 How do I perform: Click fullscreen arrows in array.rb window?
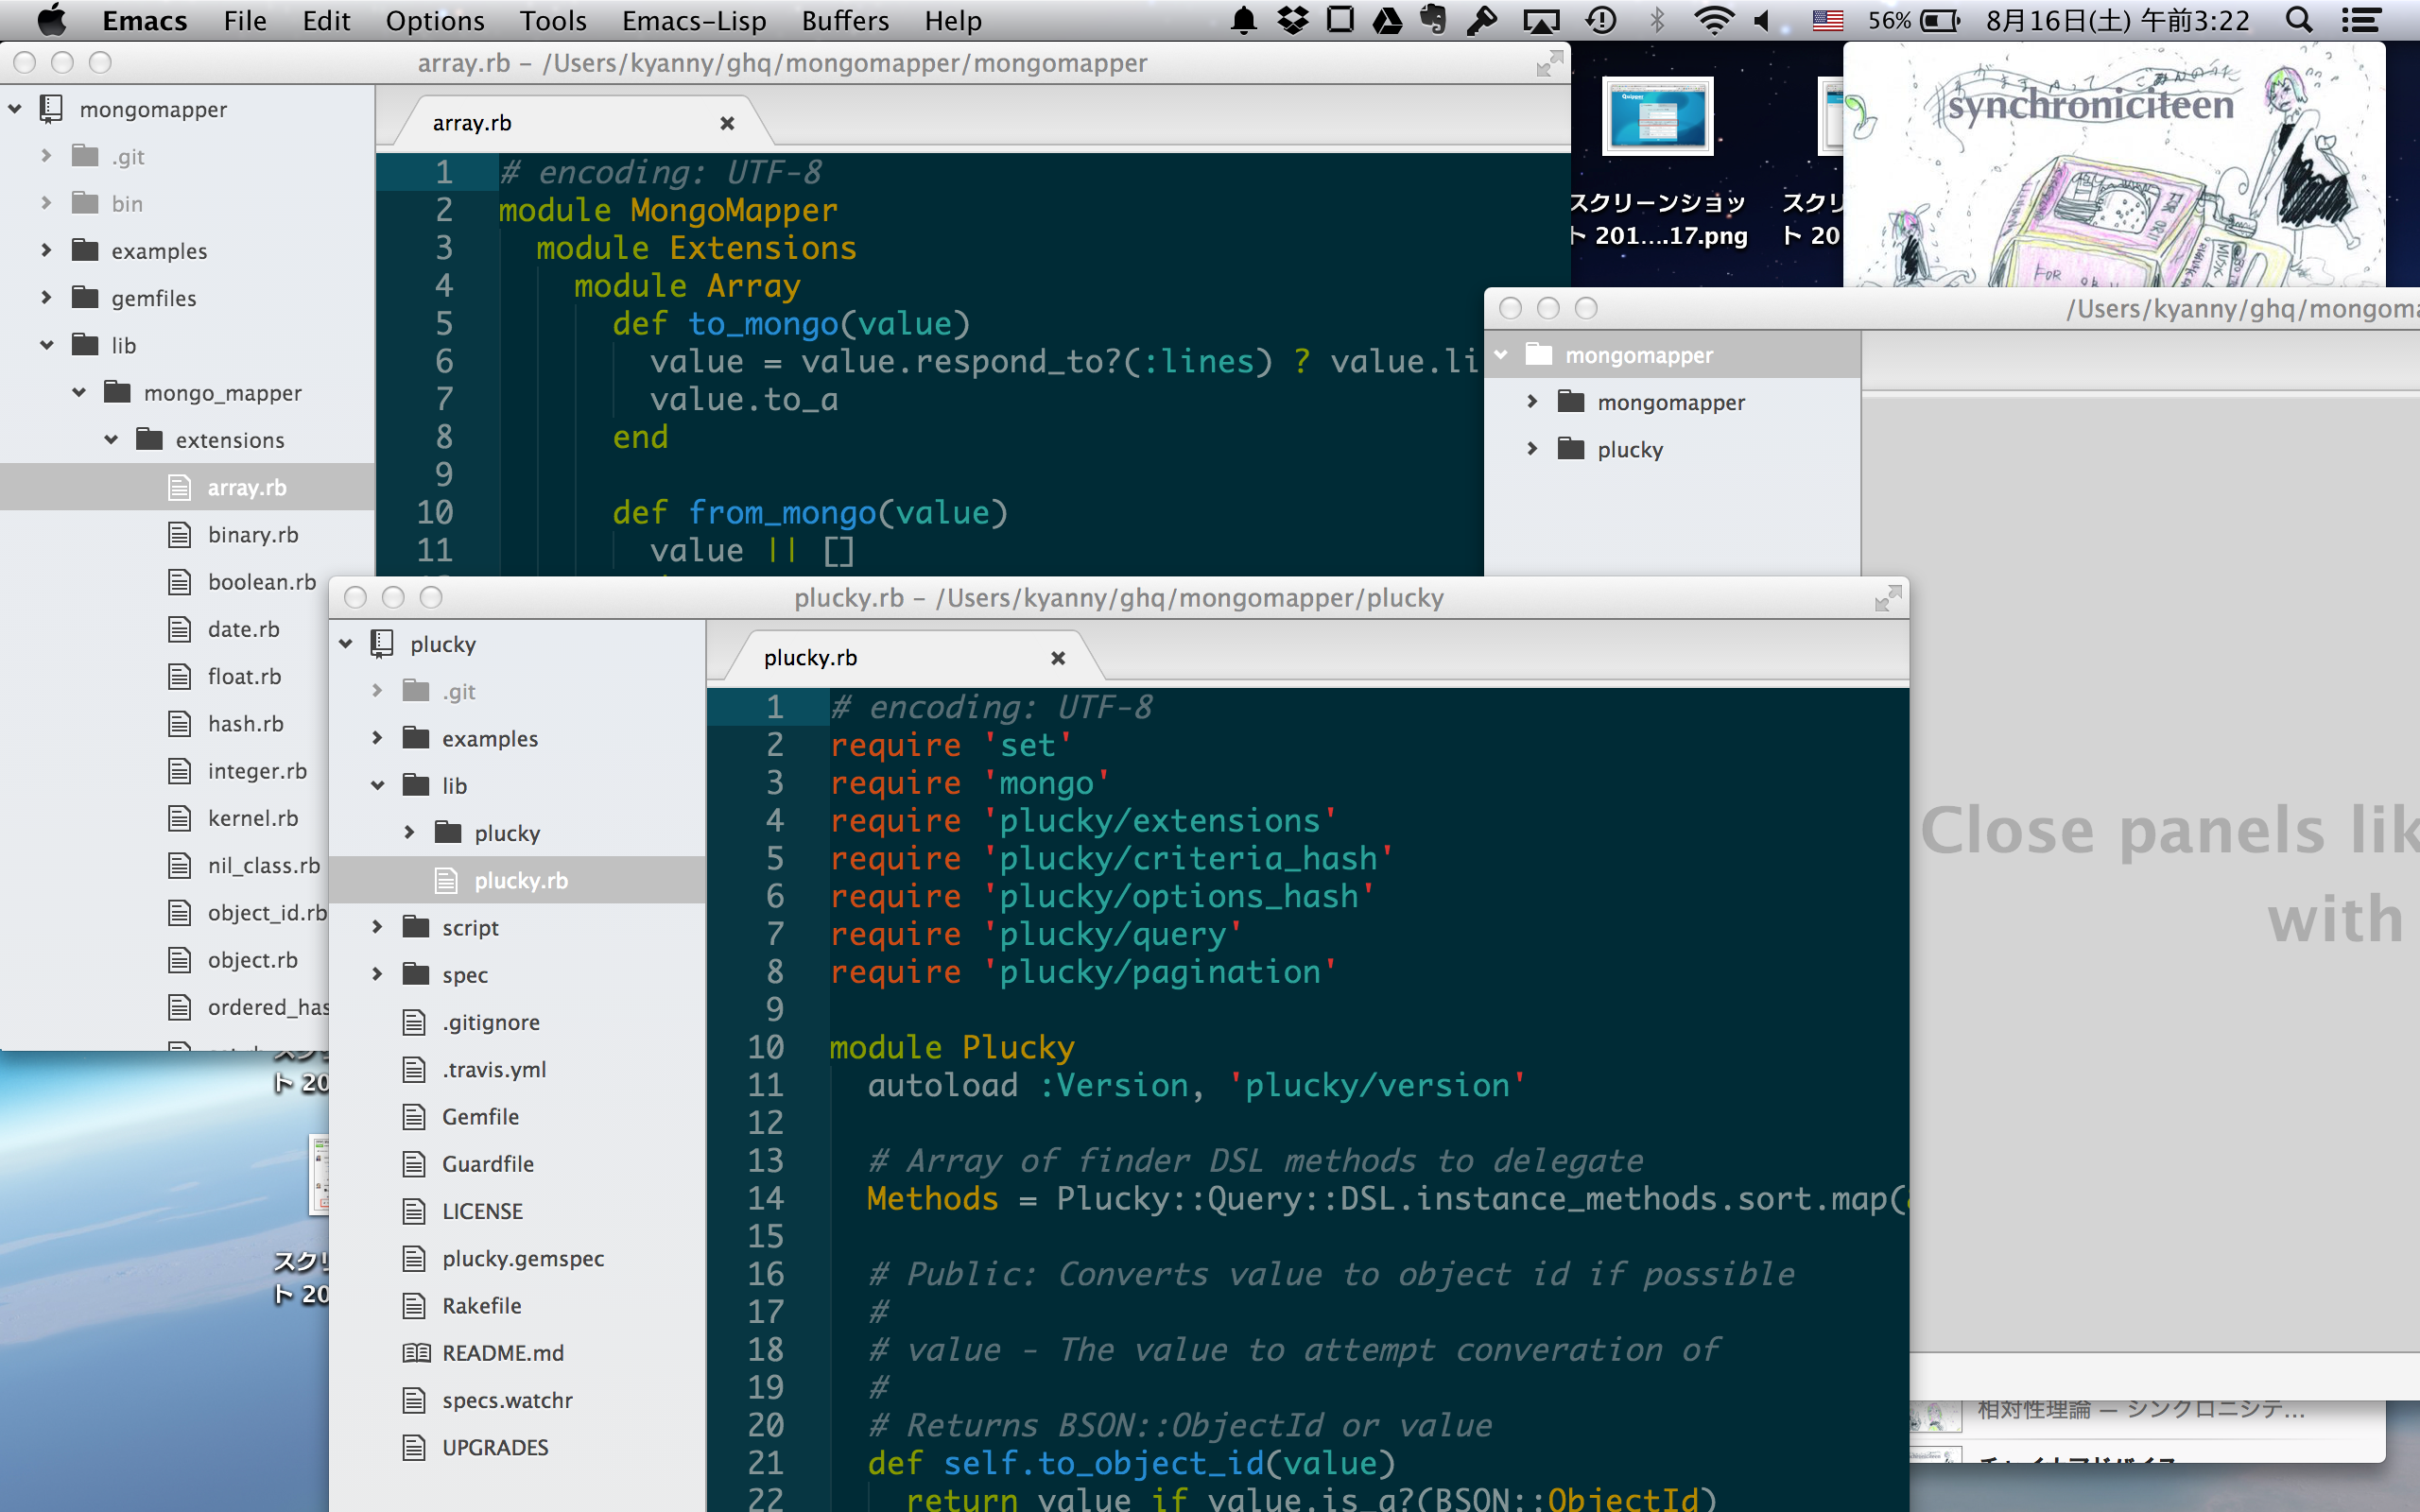[1549, 63]
